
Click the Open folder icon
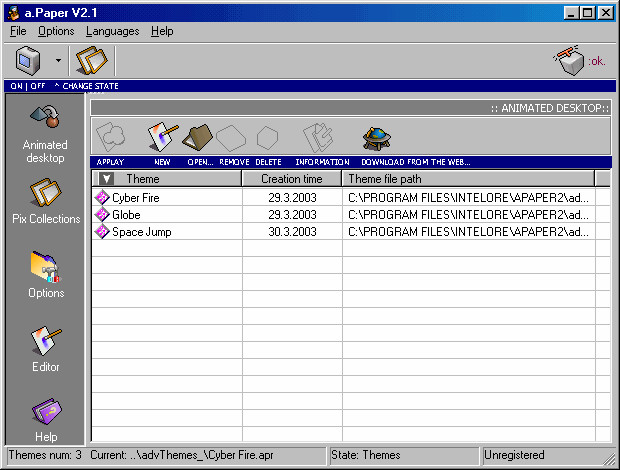197,138
